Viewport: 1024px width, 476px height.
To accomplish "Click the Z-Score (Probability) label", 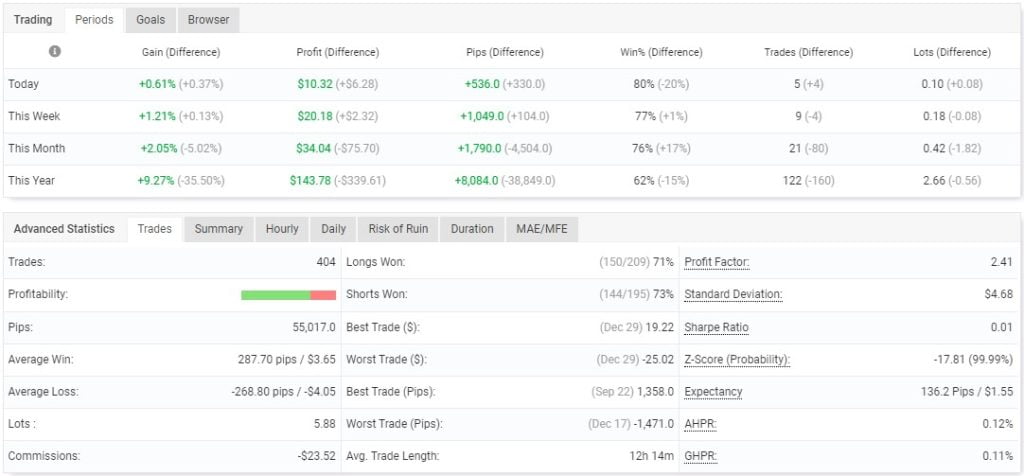I will [736, 359].
